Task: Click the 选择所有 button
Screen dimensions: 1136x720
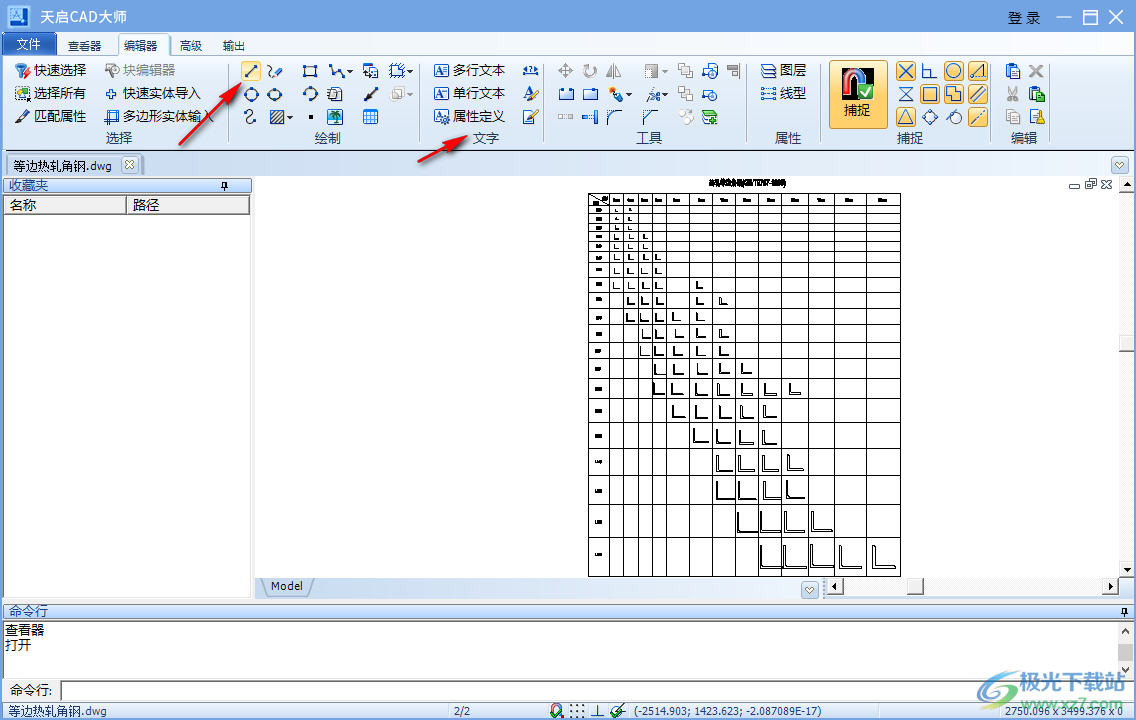Action: click(x=51, y=93)
